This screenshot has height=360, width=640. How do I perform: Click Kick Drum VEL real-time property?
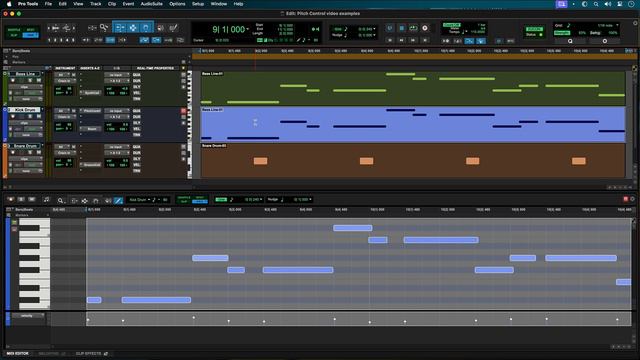click(x=137, y=129)
